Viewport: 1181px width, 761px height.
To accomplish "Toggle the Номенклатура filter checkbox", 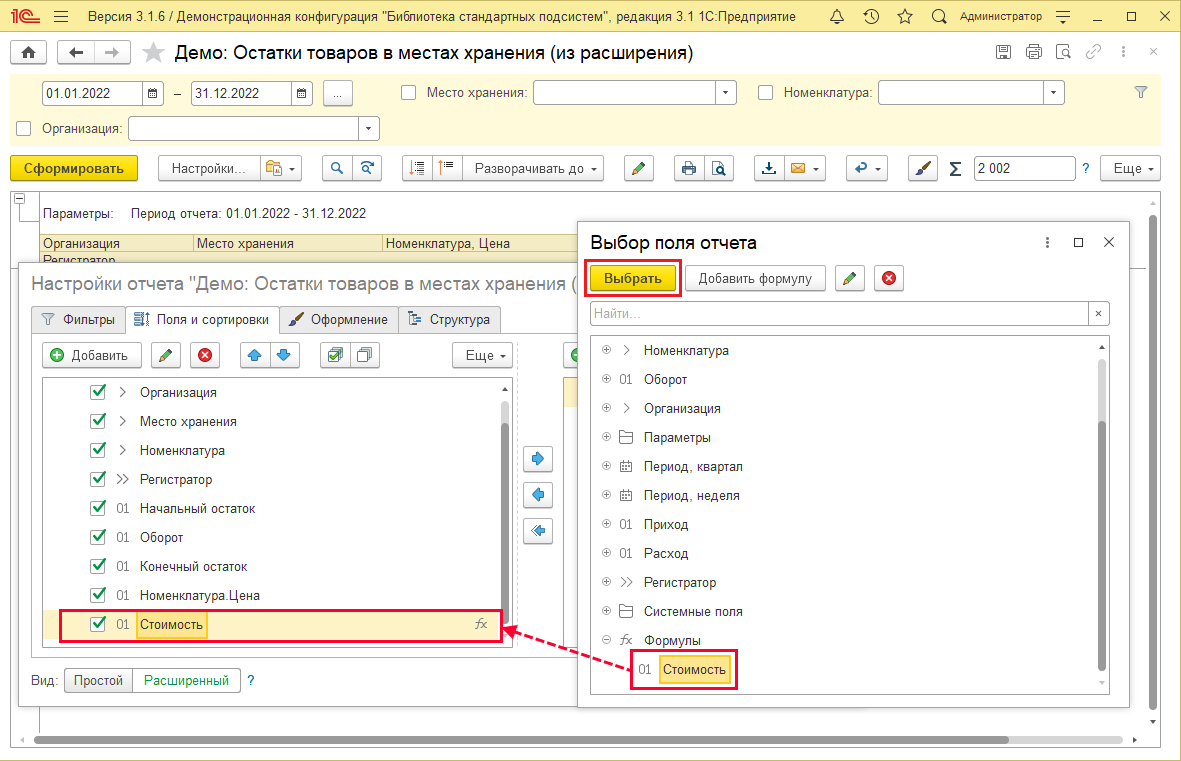I will click(765, 93).
